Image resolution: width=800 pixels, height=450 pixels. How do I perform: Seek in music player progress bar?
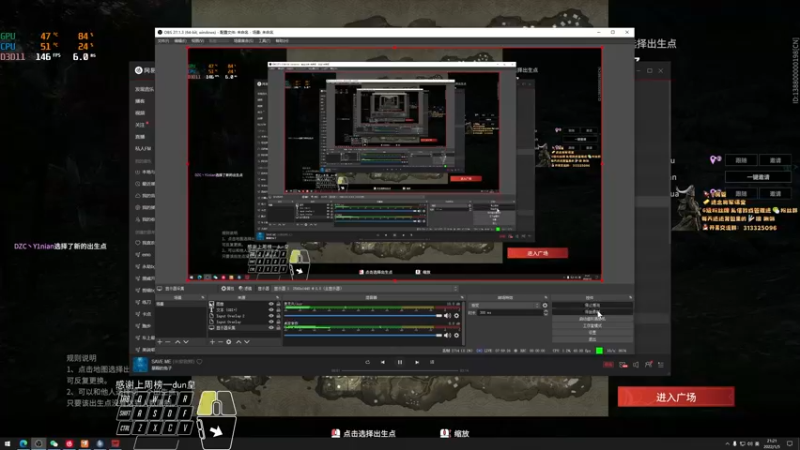coord(400,371)
